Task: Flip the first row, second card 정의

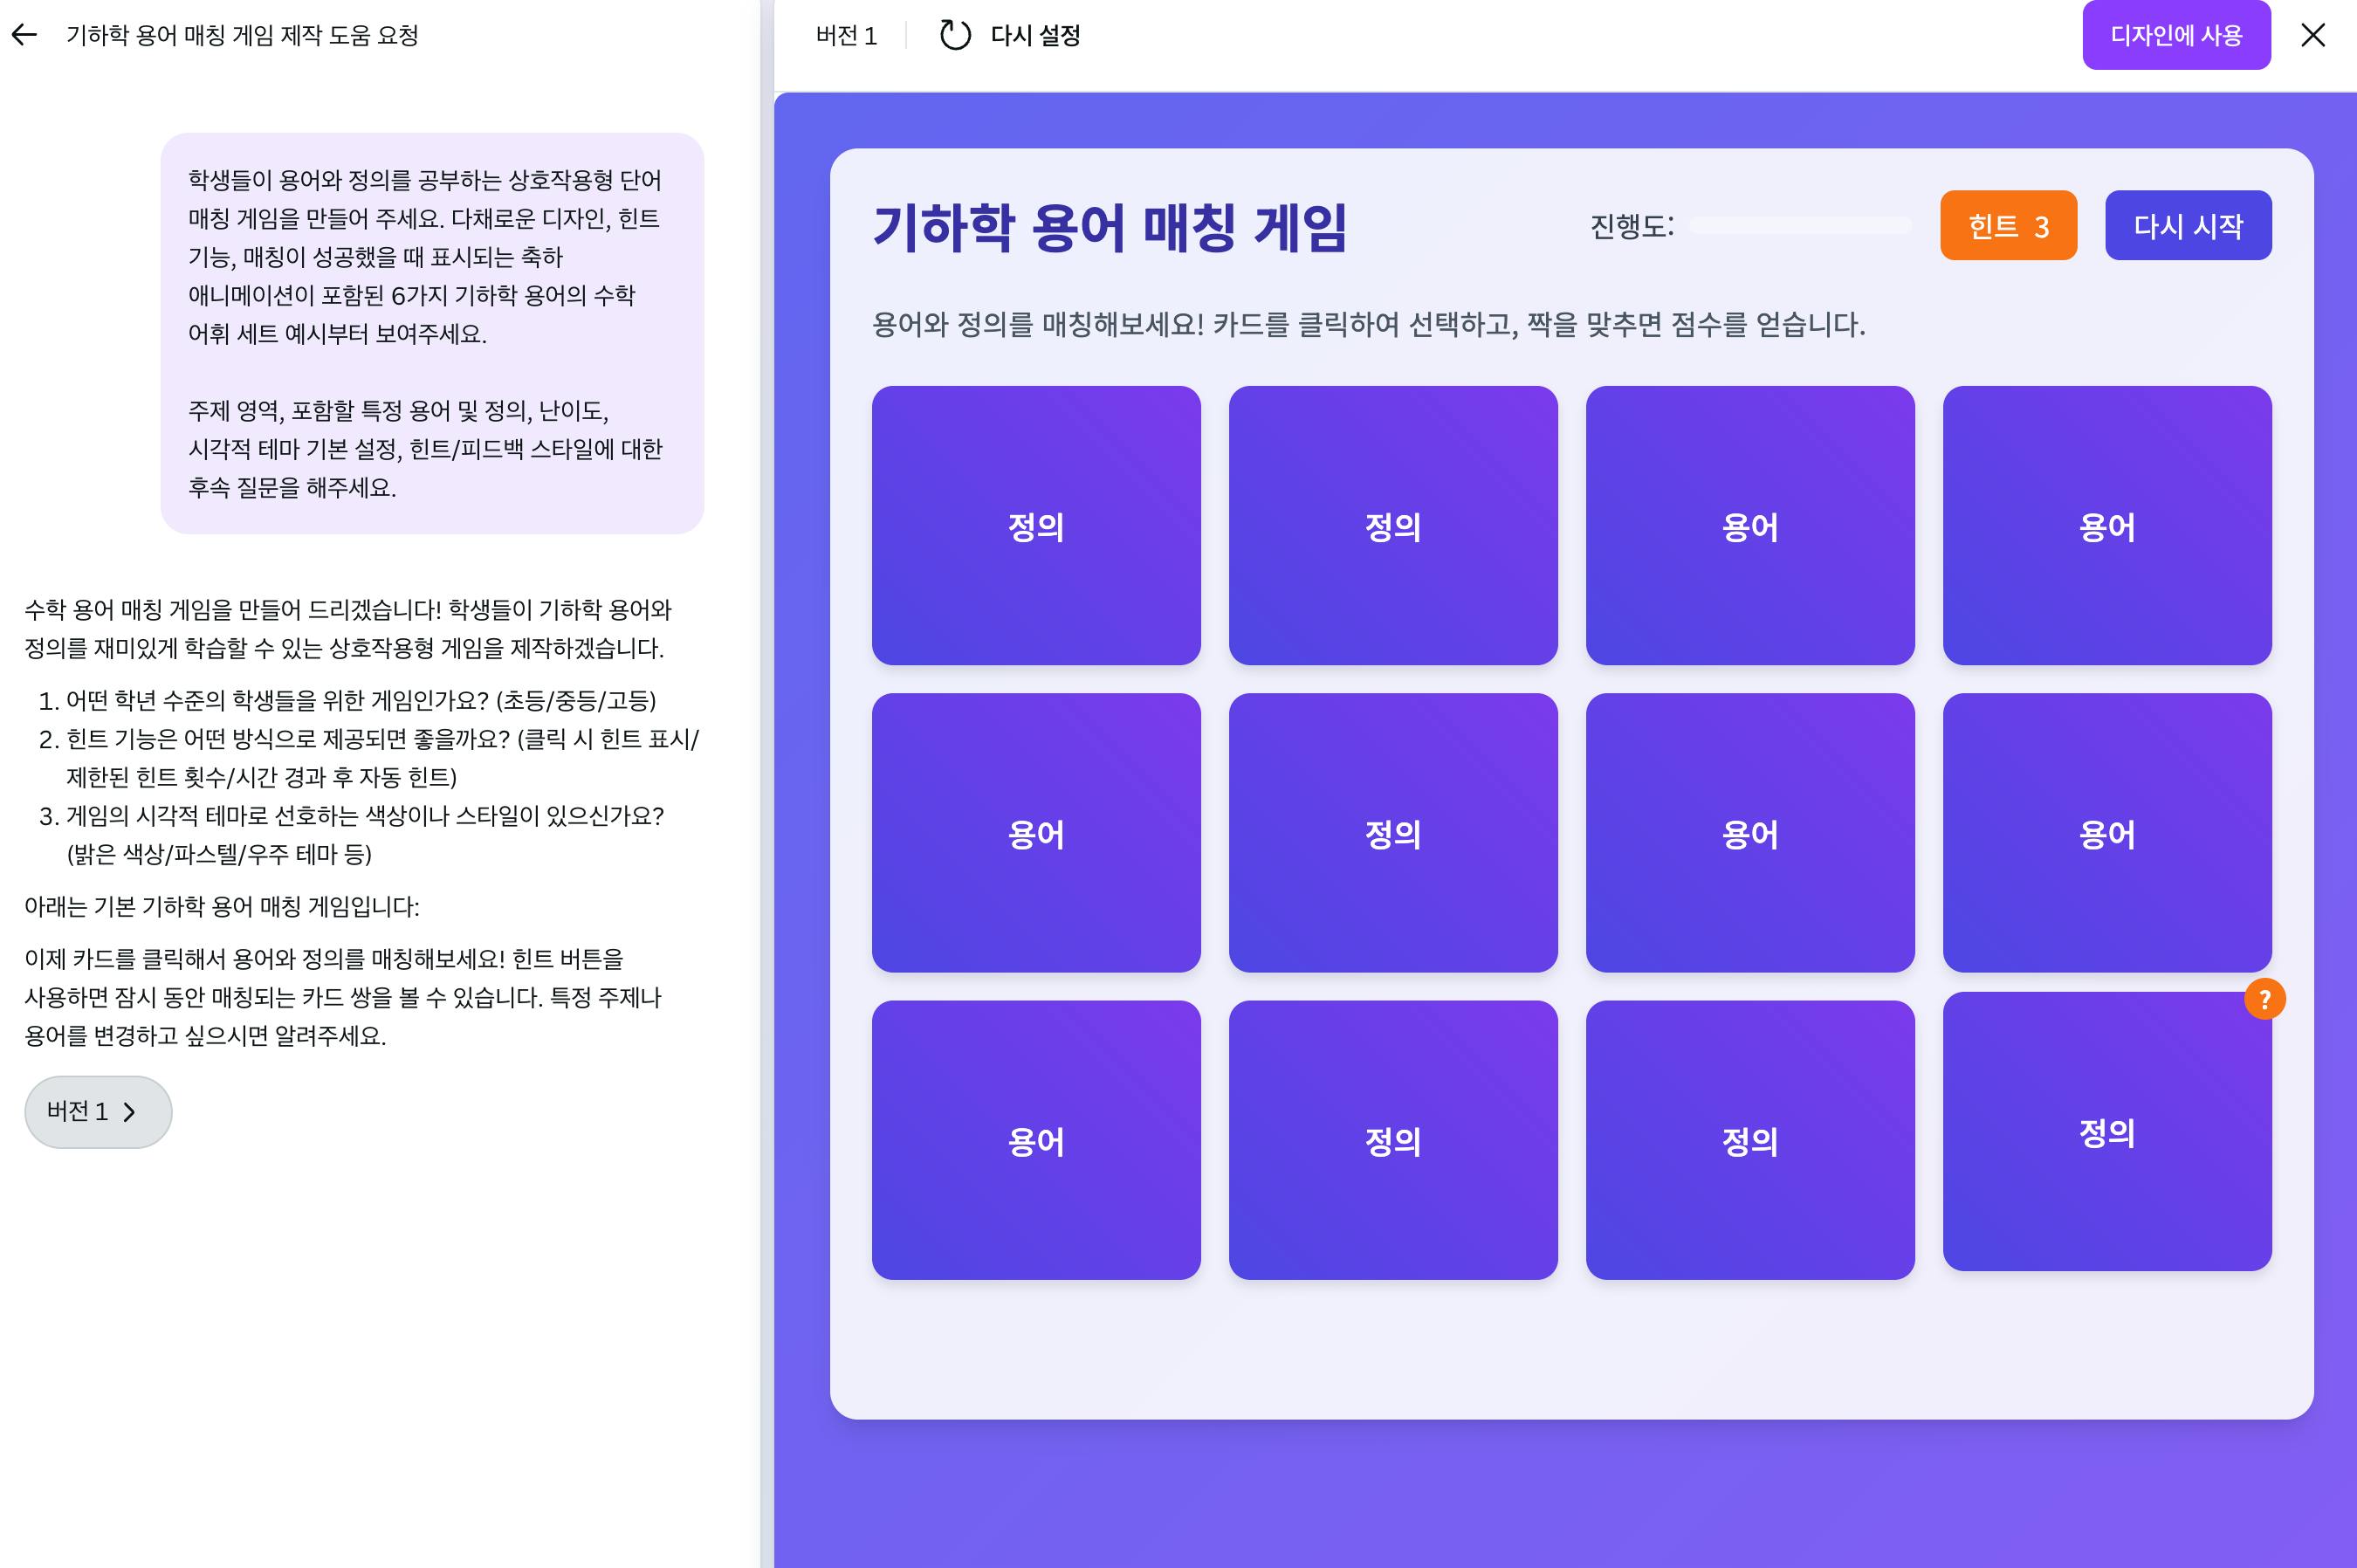Action: click(1393, 525)
